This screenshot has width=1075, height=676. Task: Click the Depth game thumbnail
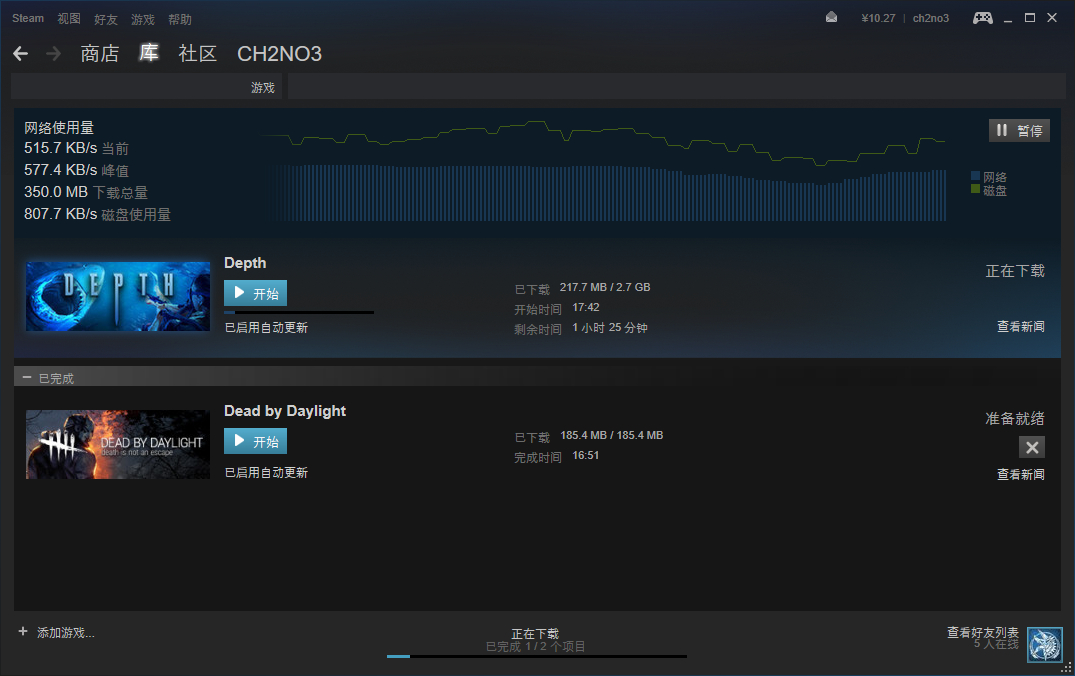point(118,296)
